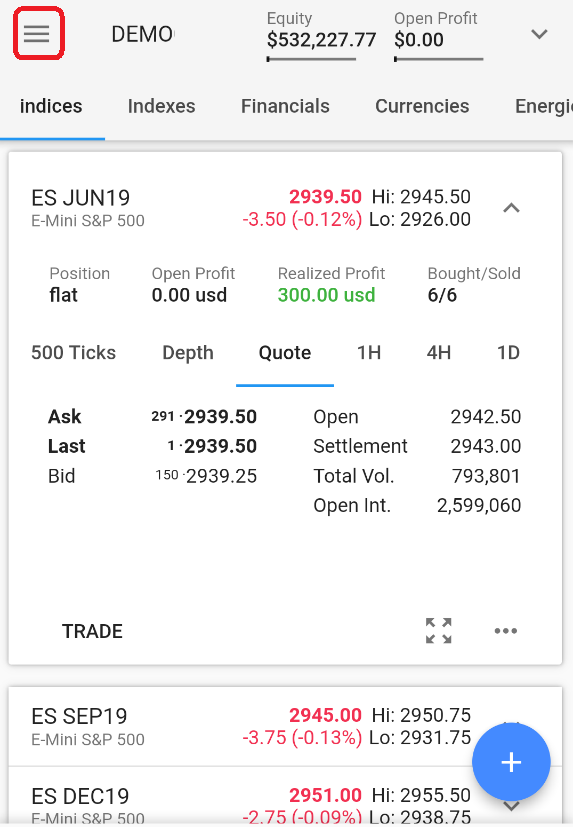Expand the account summary dropdown arrow
This screenshot has width=573, height=827.
(x=539, y=34)
